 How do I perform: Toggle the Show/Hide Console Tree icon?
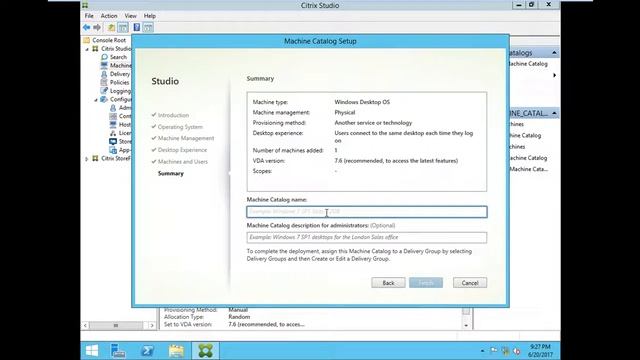(x=123, y=27)
